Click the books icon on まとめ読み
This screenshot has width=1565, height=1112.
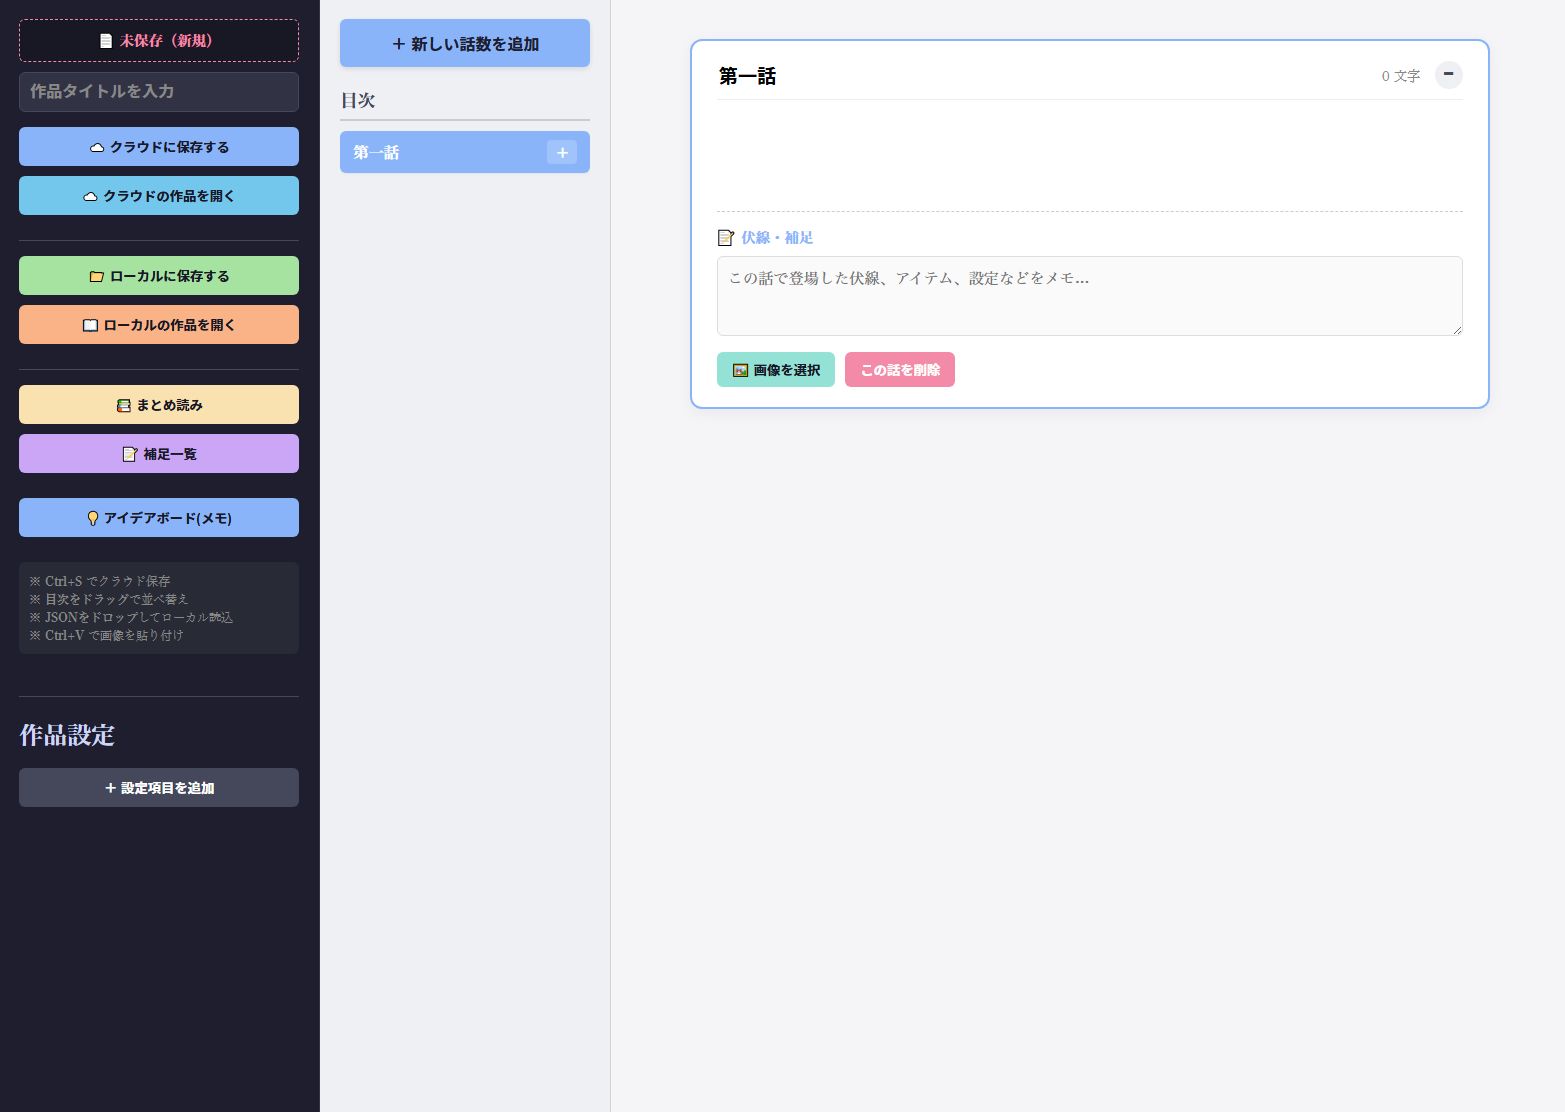pyautogui.click(x=124, y=405)
